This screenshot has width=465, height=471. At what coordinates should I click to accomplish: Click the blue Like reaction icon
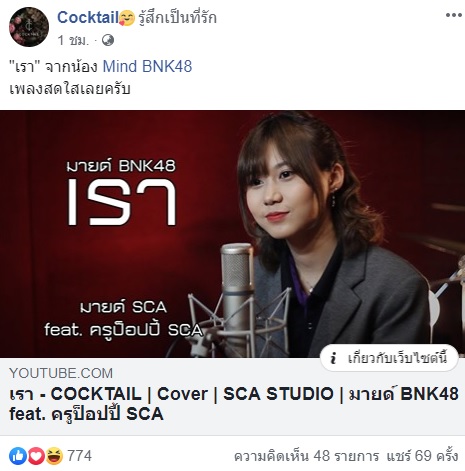pos(18,456)
